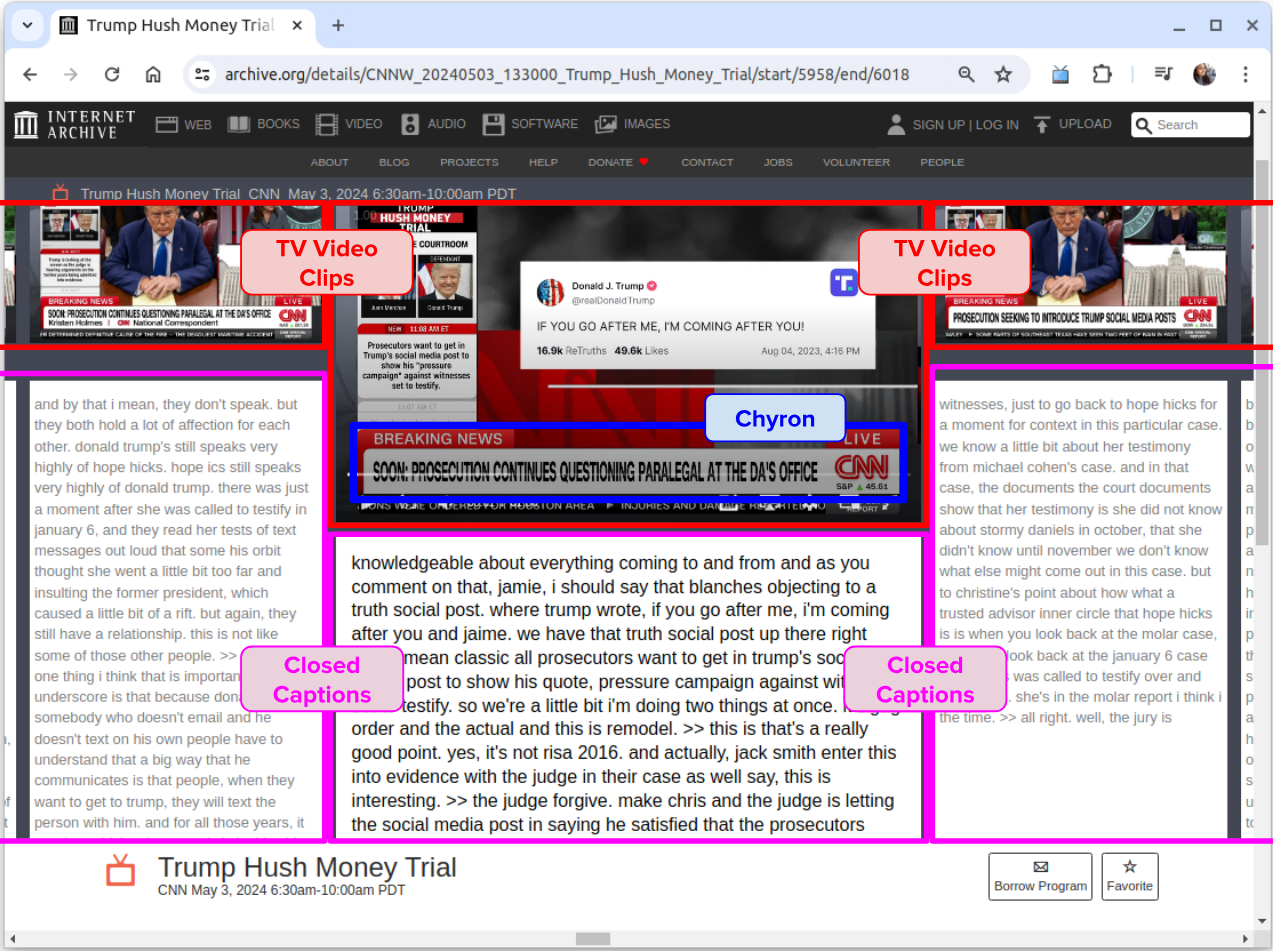The width and height of the screenshot is (1273, 951).
Task: Open the Books section in navigation
Action: click(x=263, y=124)
